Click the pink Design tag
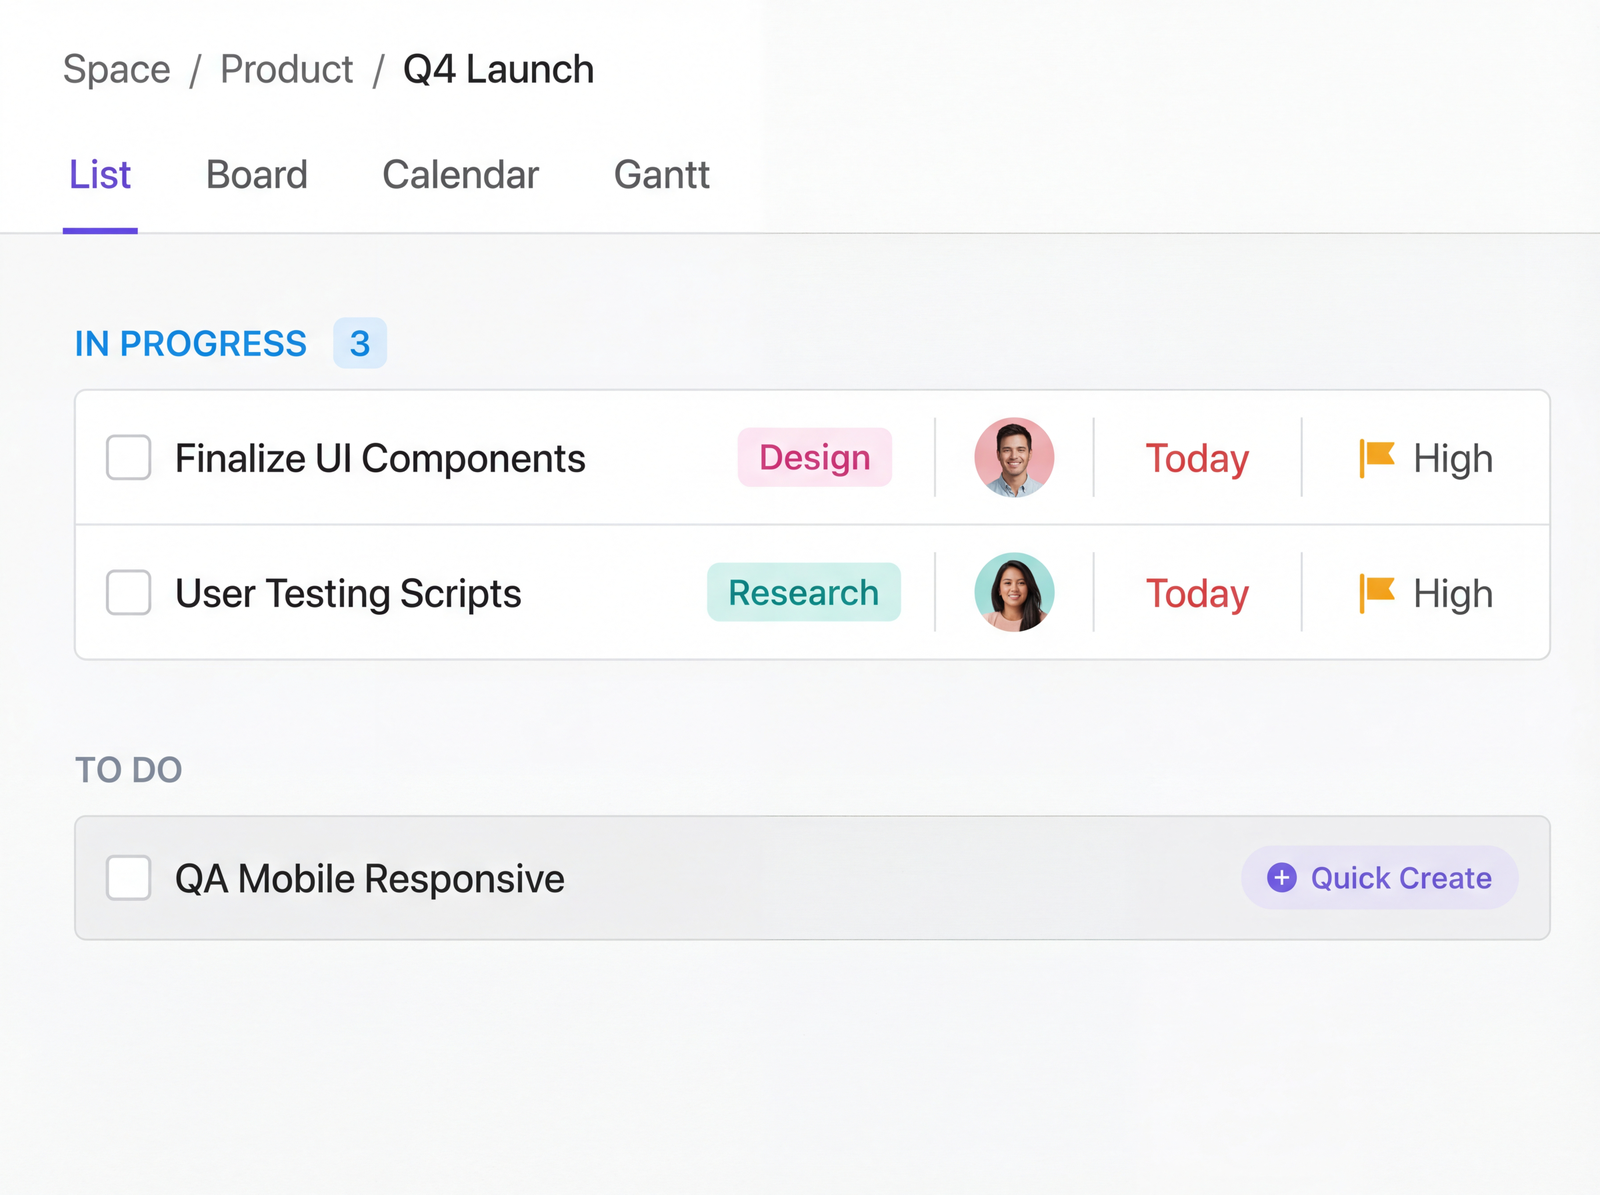The height and width of the screenshot is (1195, 1600). [815, 458]
